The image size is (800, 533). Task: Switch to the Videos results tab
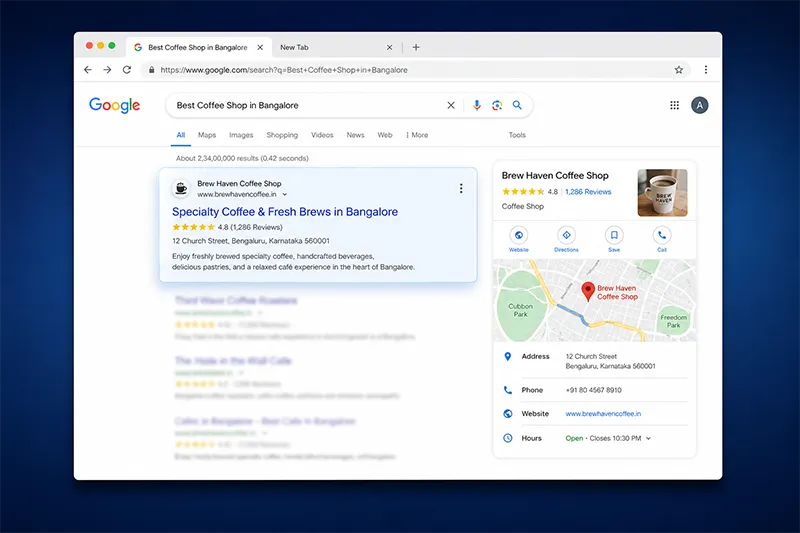pos(322,135)
